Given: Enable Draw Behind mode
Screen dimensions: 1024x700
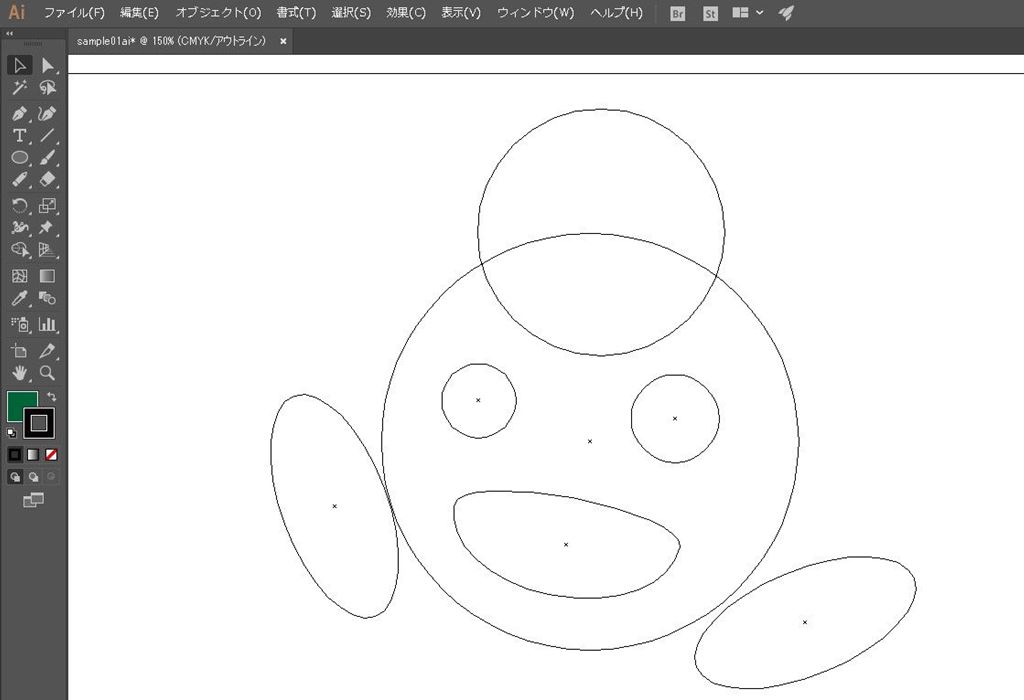Looking at the screenshot, I should pyautogui.click(x=33, y=477).
